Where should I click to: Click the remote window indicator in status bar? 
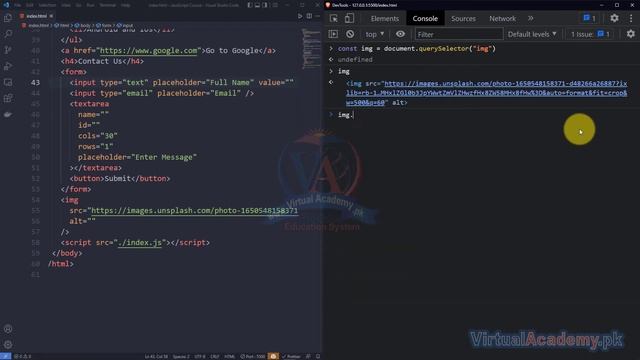coord(5,356)
